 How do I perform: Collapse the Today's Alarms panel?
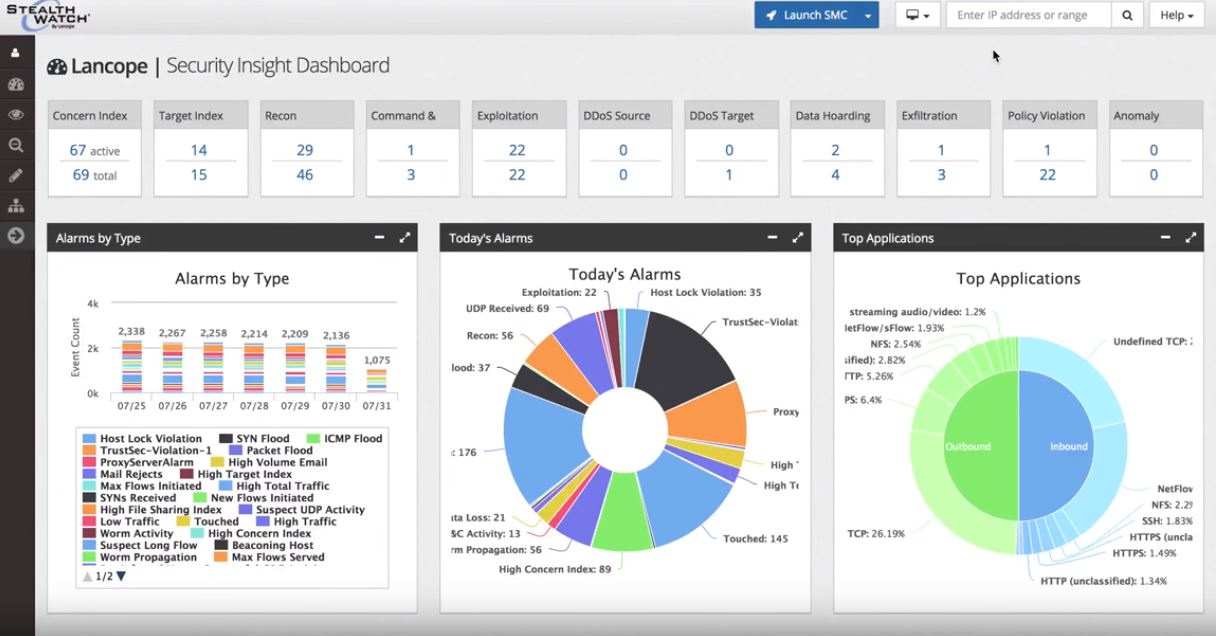point(771,237)
